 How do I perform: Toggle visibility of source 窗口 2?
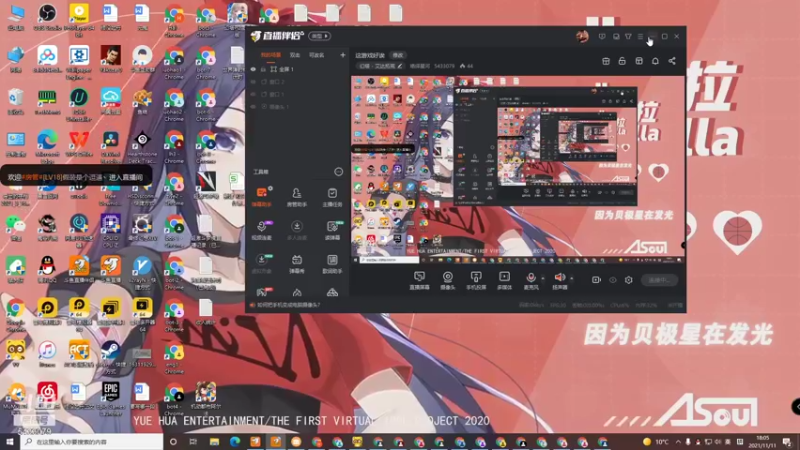[x=253, y=82]
